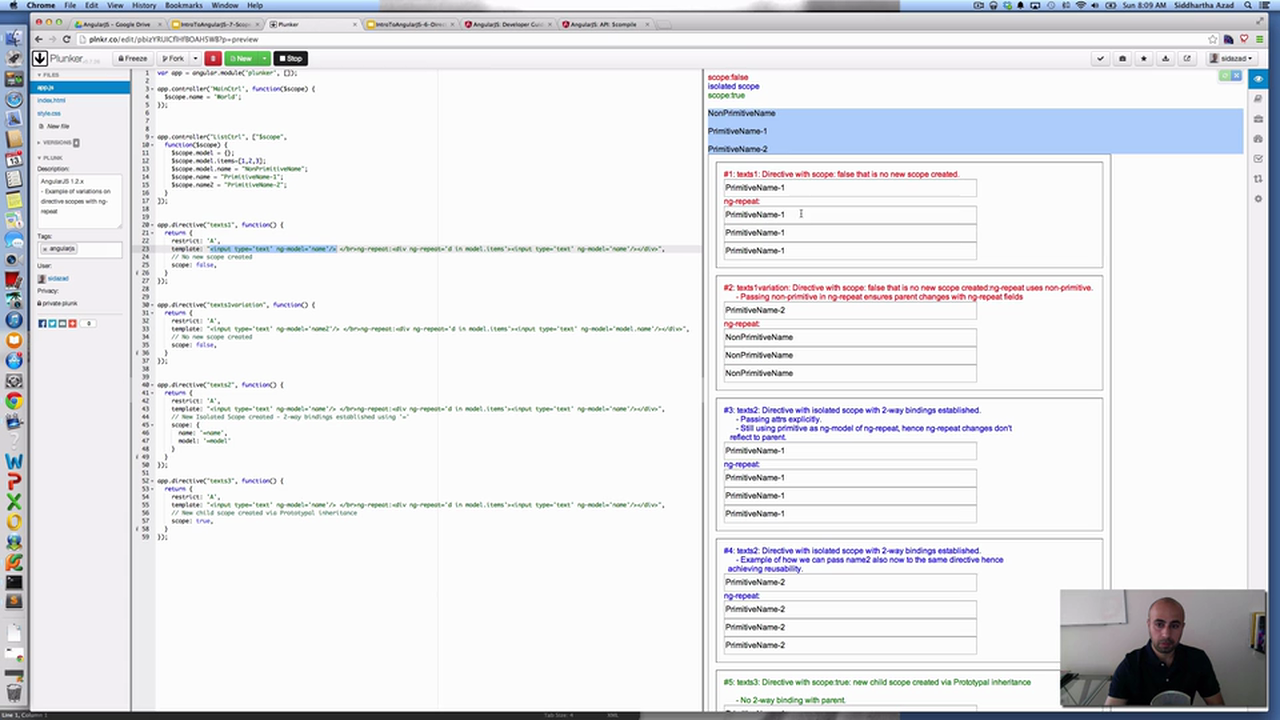The image size is (1280, 720).
Task: Switch to the AngularJS: Developer Guide tab
Action: click(506, 24)
